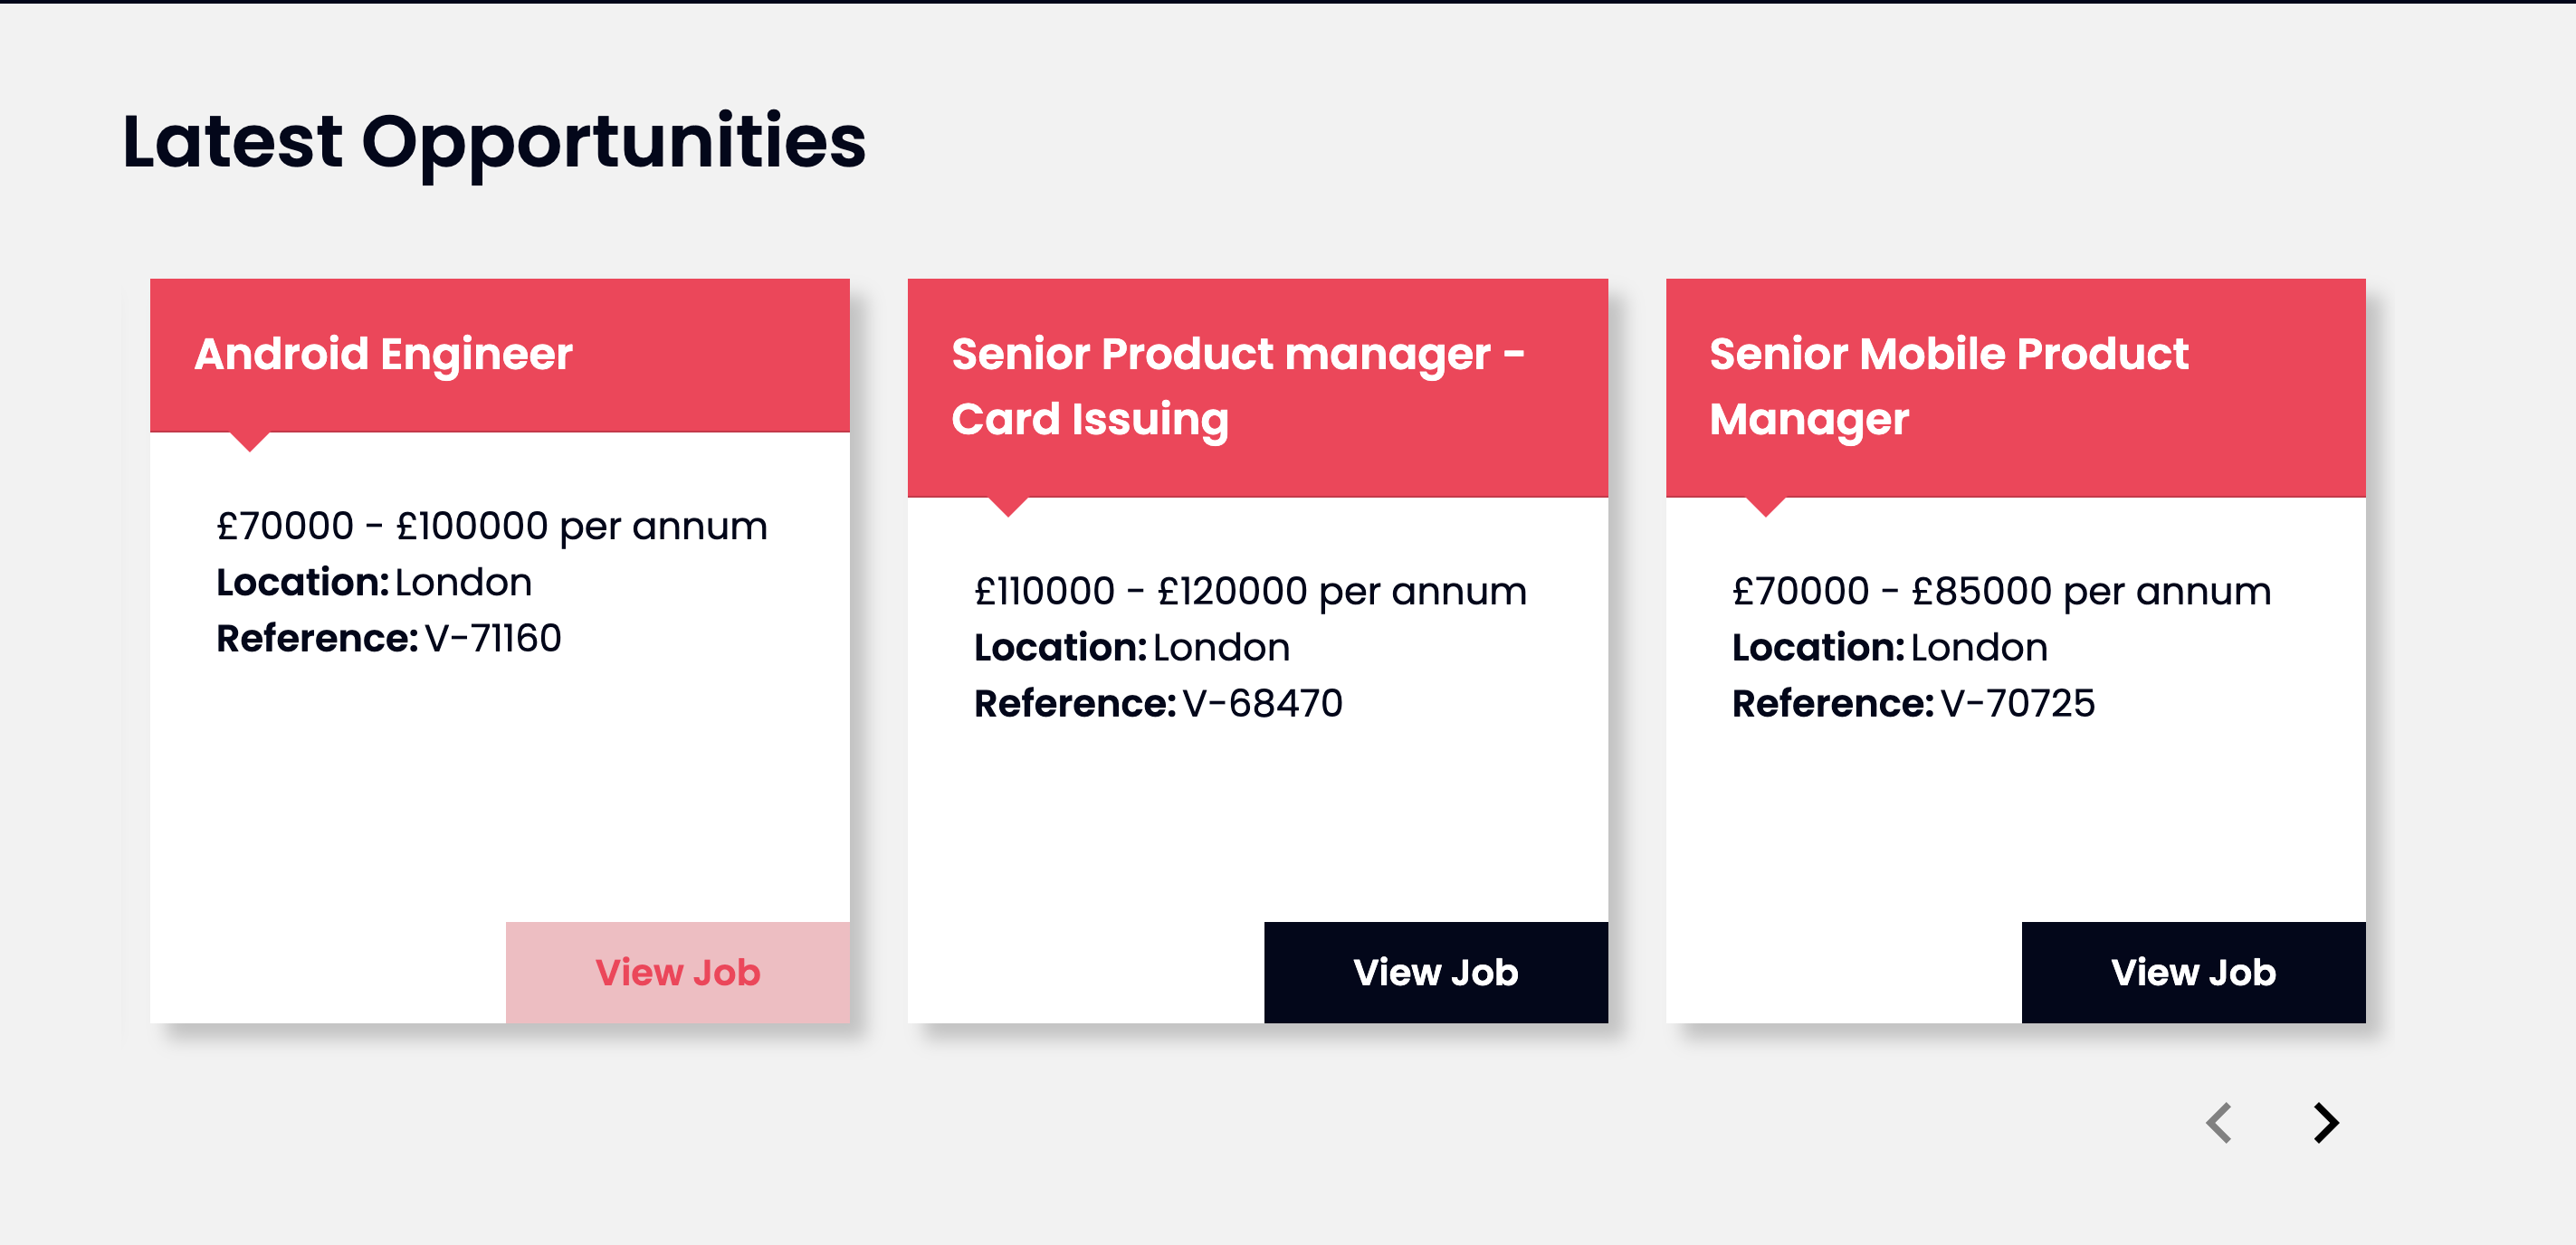Image resolution: width=2576 pixels, height=1245 pixels.
Task: Select Senior Mobile Product Manager title
Action: coord(1949,387)
